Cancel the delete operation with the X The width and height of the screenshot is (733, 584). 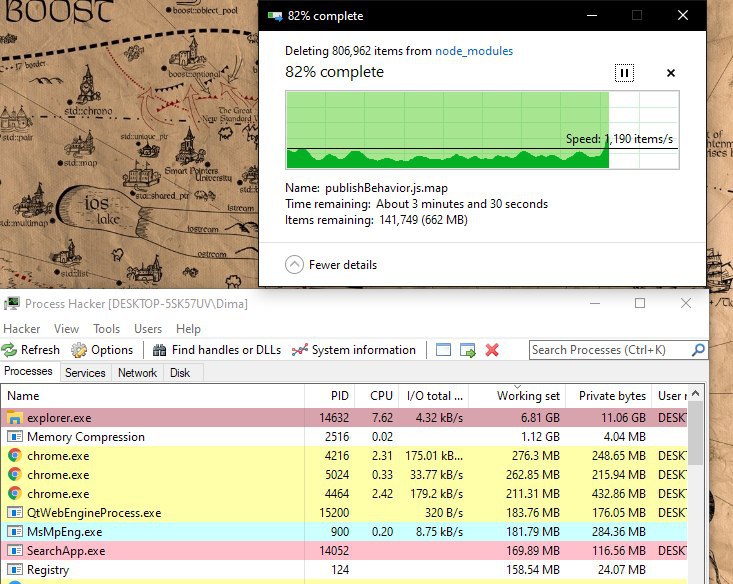tap(671, 73)
